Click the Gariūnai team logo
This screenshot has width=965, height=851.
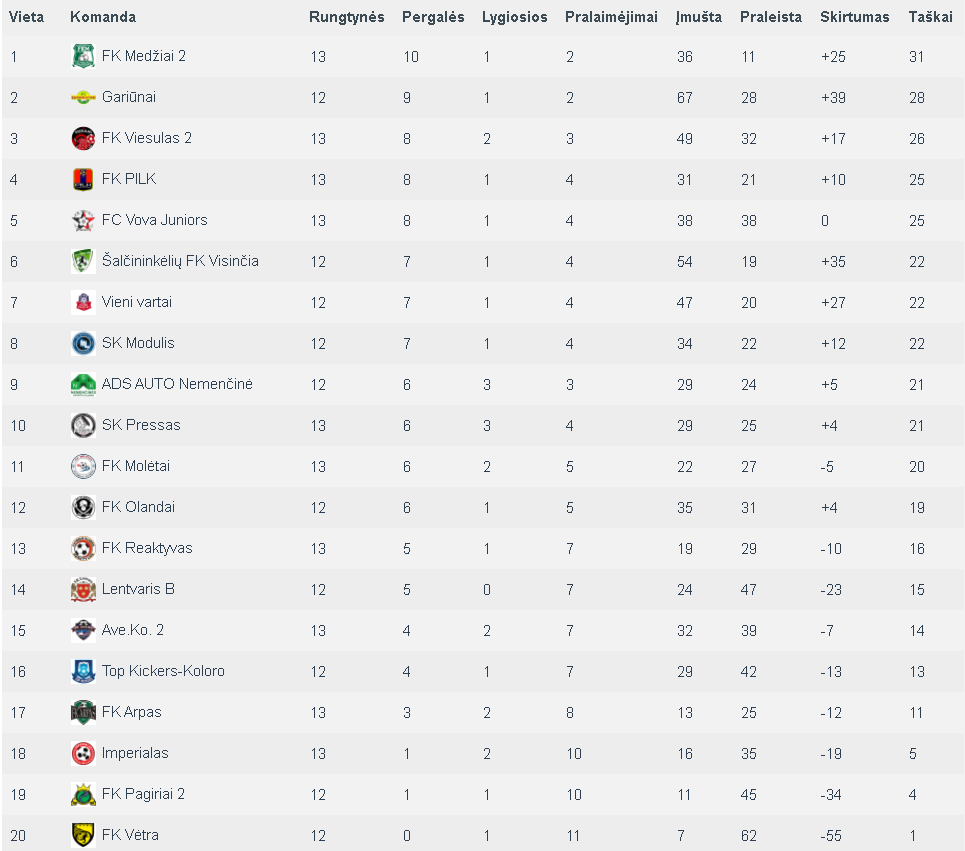pyautogui.click(x=83, y=97)
